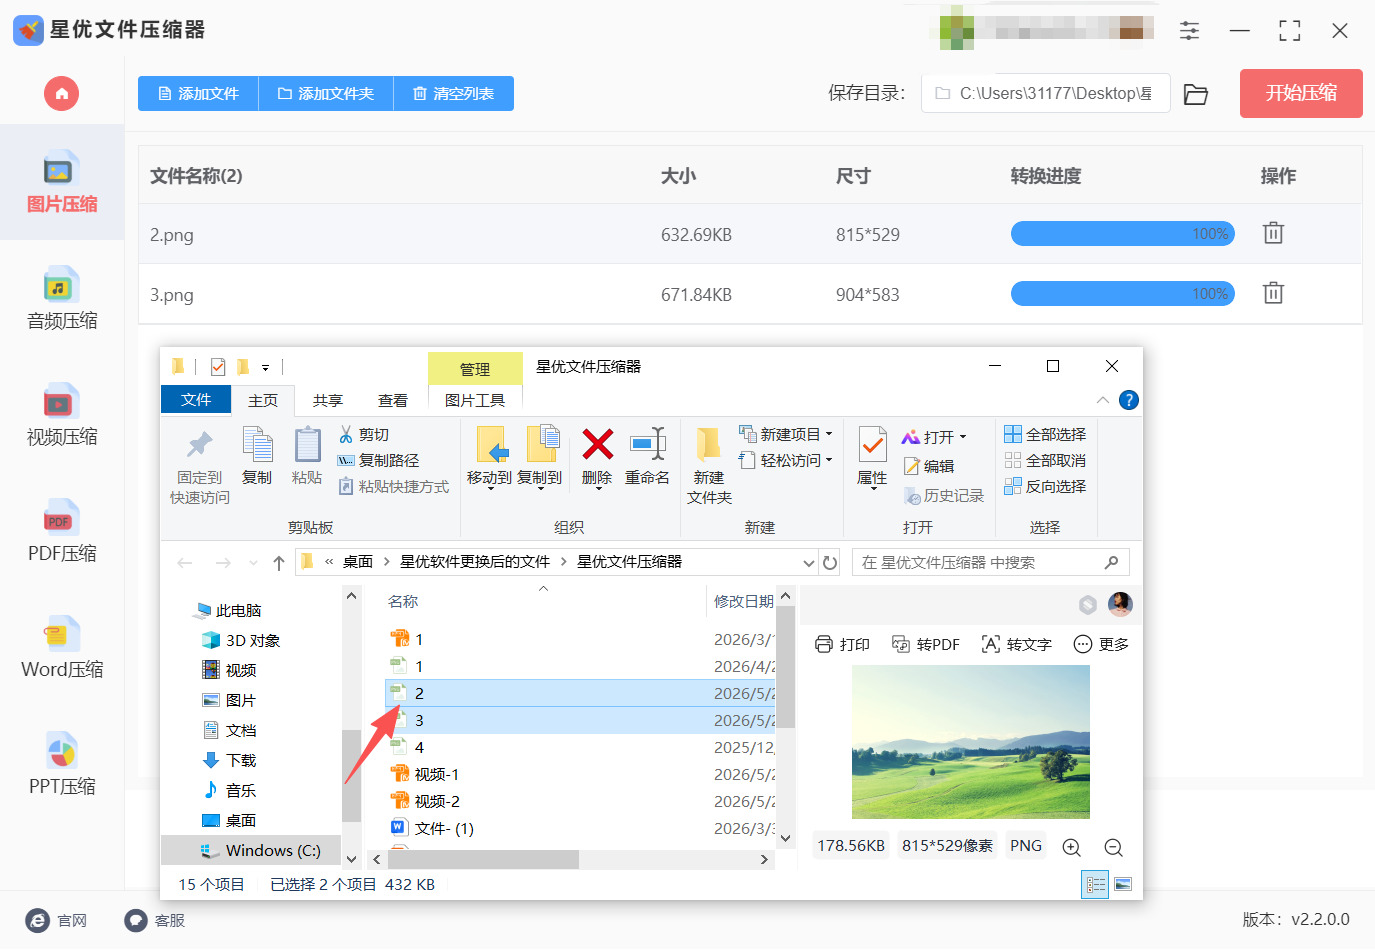Switch Explorer to details view
This screenshot has height=950, width=1375.
[x=1096, y=884]
